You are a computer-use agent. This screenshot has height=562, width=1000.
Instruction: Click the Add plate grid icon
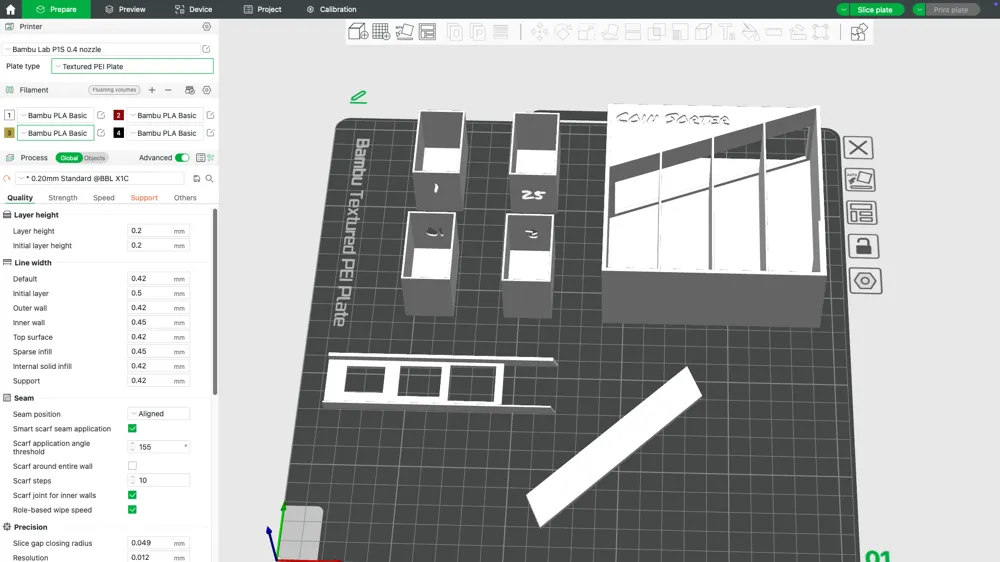click(381, 32)
